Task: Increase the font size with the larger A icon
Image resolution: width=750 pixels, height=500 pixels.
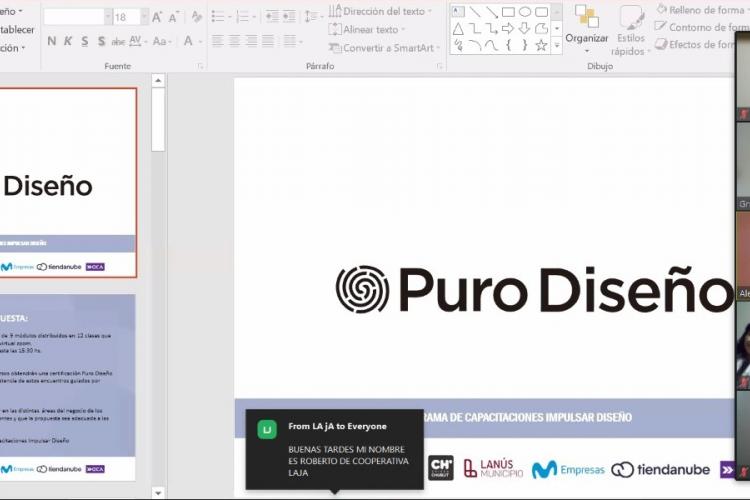Action: tap(156, 17)
